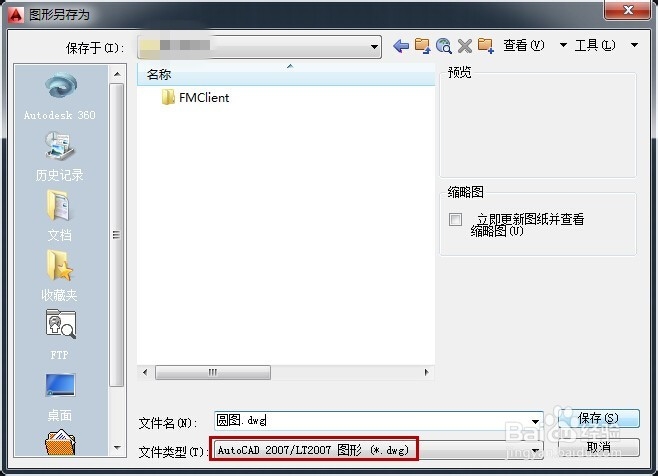Image resolution: width=658 pixels, height=476 pixels.
Task: Open 文档 documents location in sidebar
Action: tap(60, 215)
